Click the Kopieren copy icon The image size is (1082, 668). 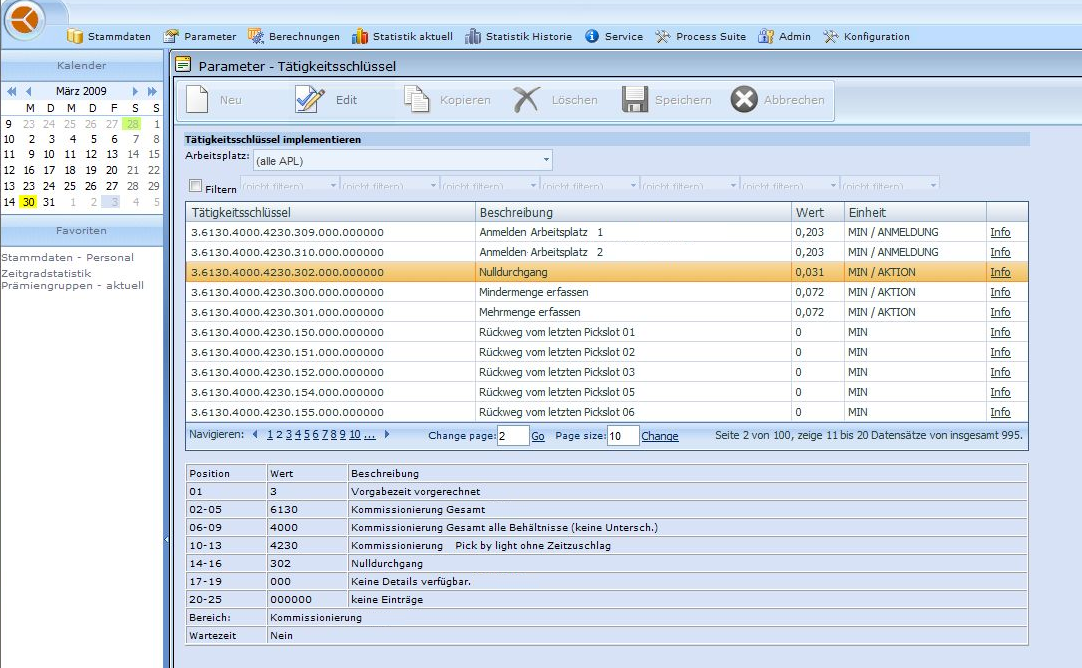(x=416, y=100)
